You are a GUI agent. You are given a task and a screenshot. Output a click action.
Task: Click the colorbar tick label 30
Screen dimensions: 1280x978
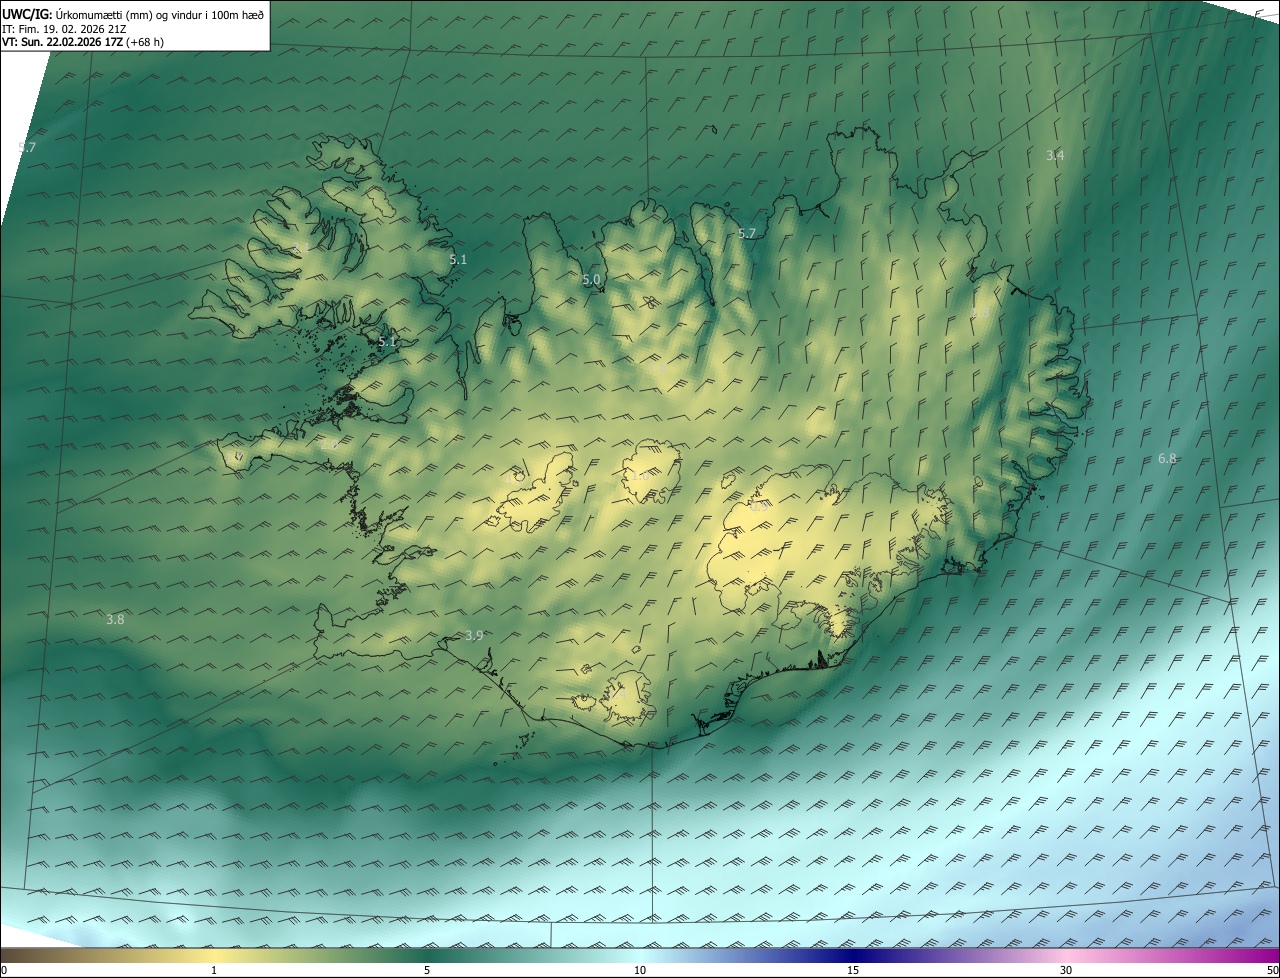[1066, 970]
